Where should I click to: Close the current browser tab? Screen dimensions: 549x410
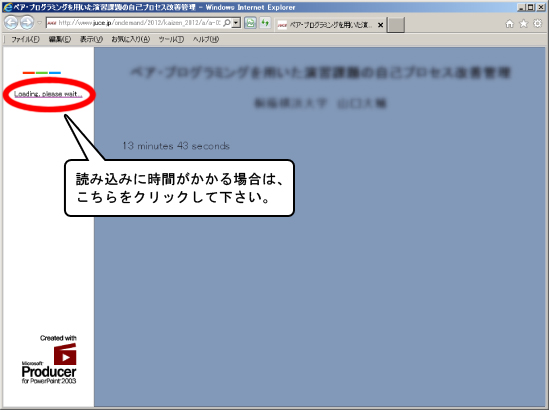pos(380,25)
